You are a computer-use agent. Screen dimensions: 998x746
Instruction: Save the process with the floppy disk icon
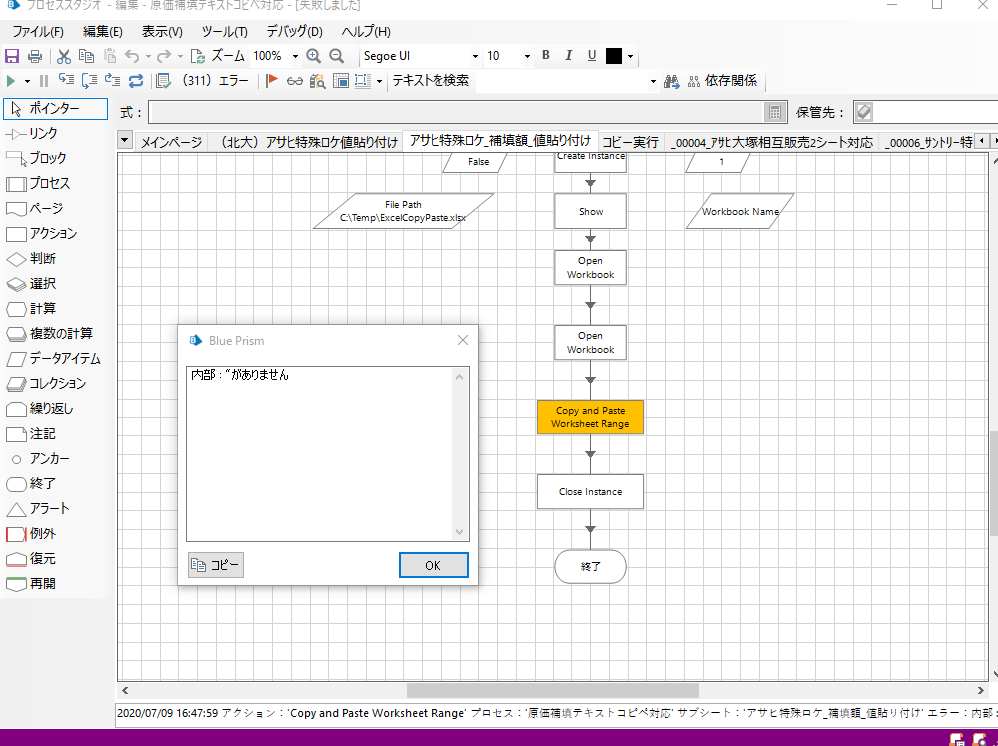(12, 56)
